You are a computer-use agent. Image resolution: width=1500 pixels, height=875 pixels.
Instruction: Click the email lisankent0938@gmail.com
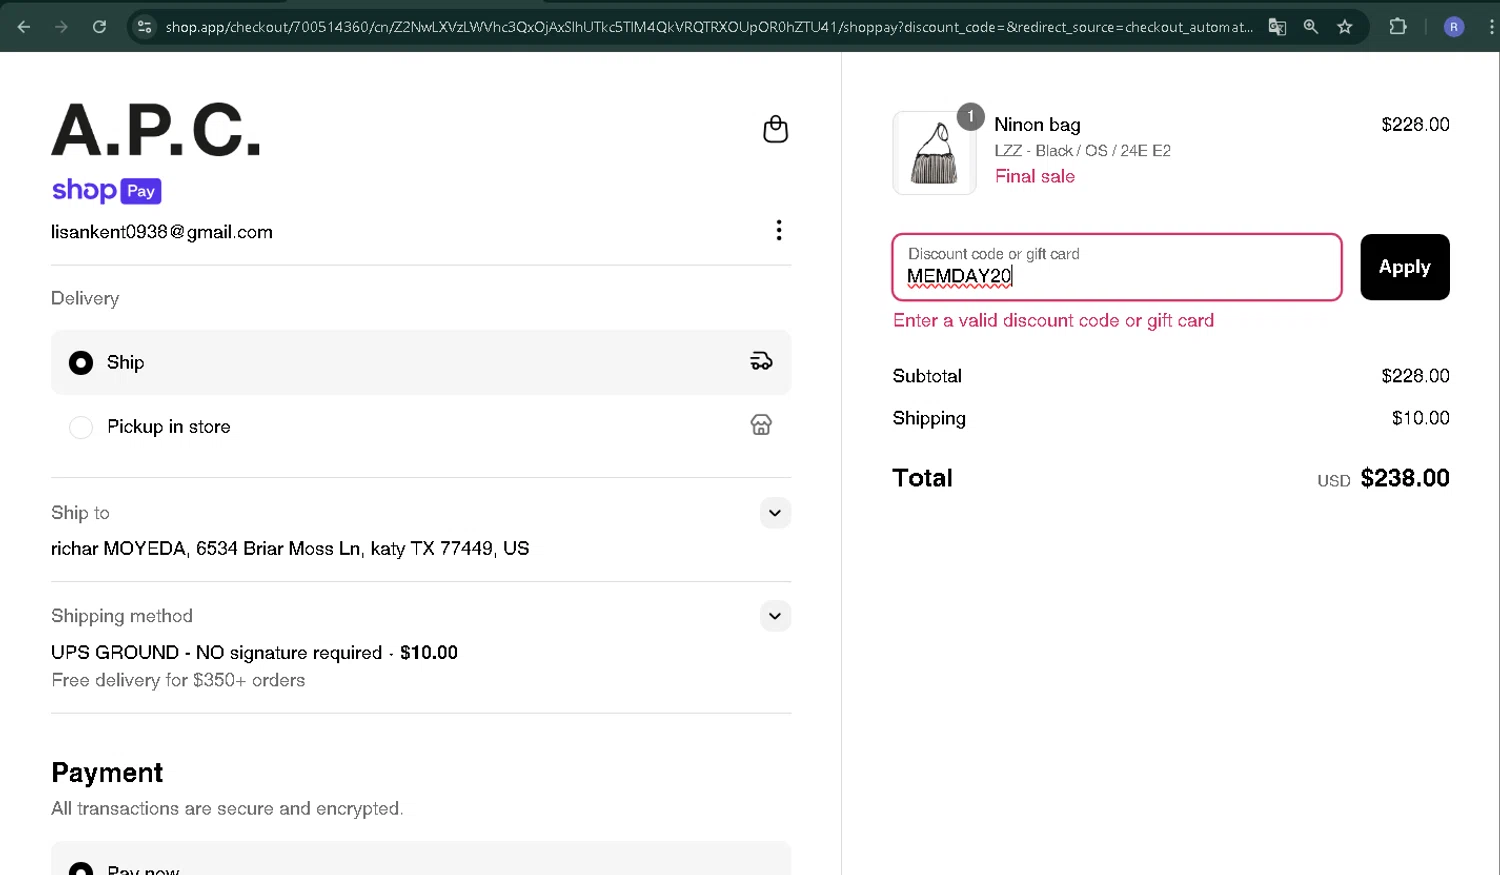point(162,232)
